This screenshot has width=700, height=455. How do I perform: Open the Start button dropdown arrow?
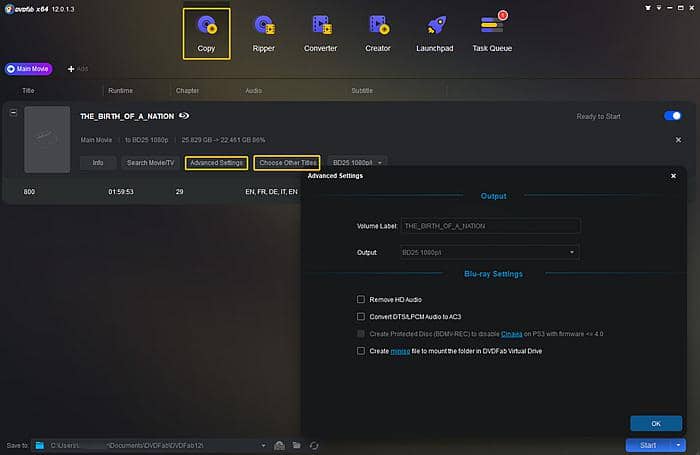(x=679, y=445)
